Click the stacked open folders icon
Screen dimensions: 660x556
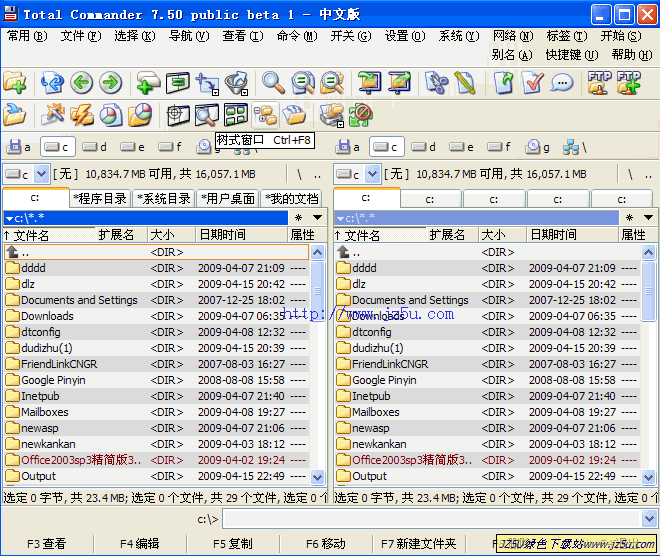coord(294,115)
